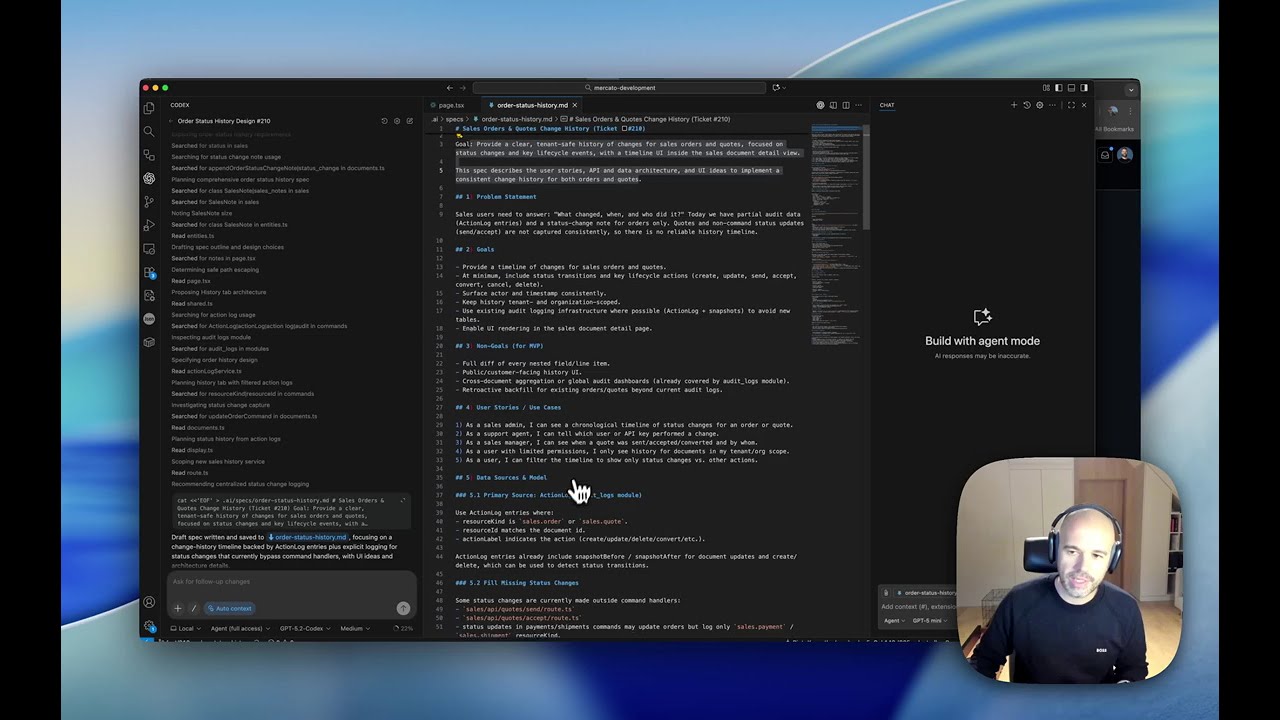Open the Search view in activity bar
This screenshot has width=1280, height=720.
point(149,131)
